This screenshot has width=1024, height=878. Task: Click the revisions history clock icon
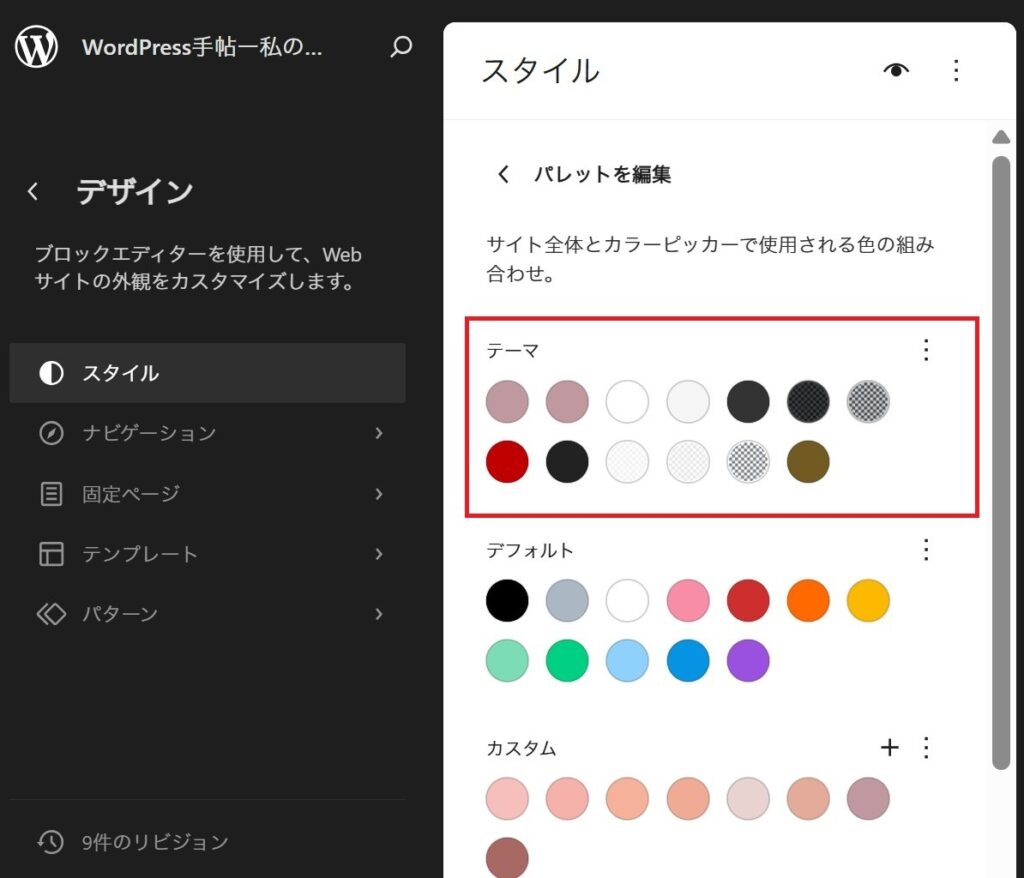[50, 842]
